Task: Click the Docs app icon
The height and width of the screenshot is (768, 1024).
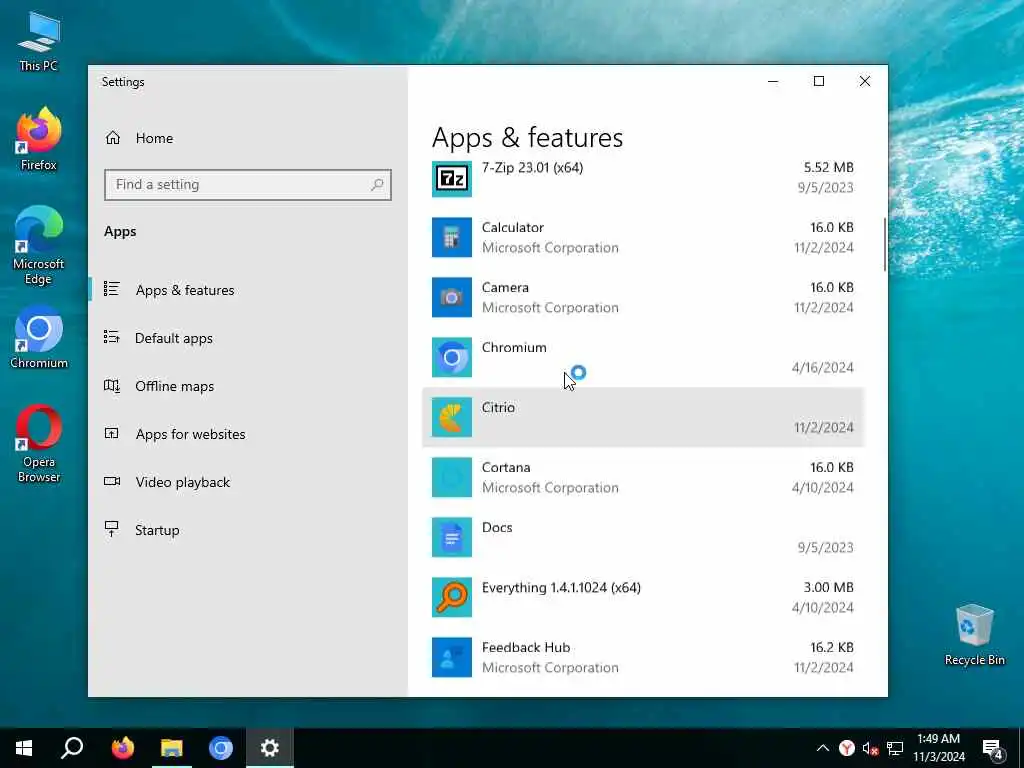Action: pos(451,537)
